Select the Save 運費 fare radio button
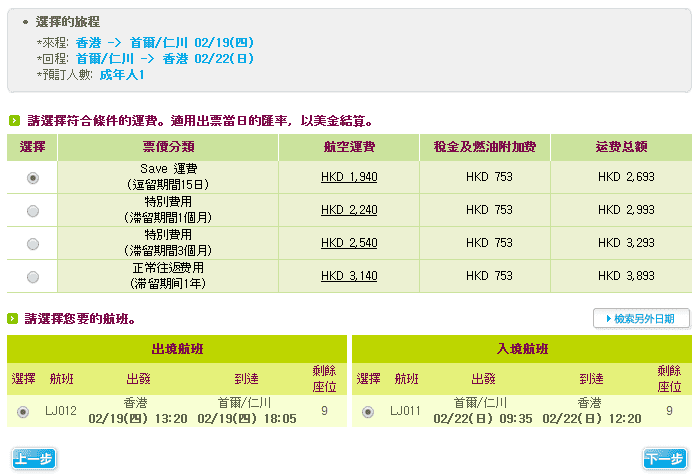697x475 pixels. click(33, 178)
